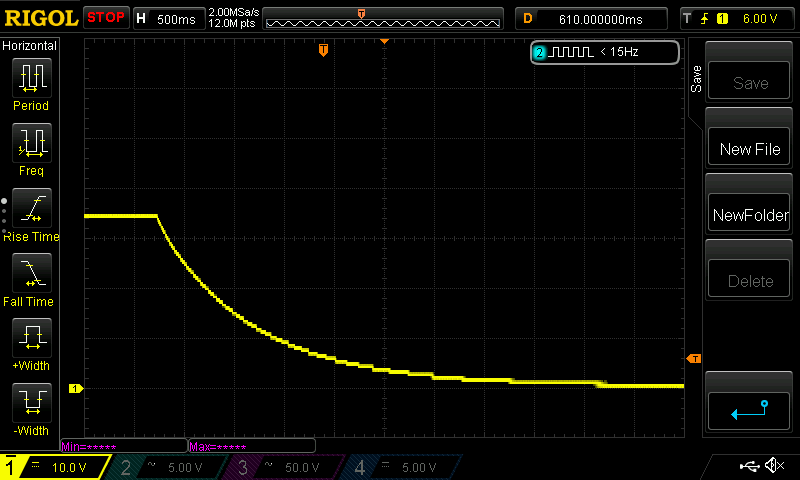
Task: Click the trigger falling-edge slope icon
Action: [x=705, y=19]
